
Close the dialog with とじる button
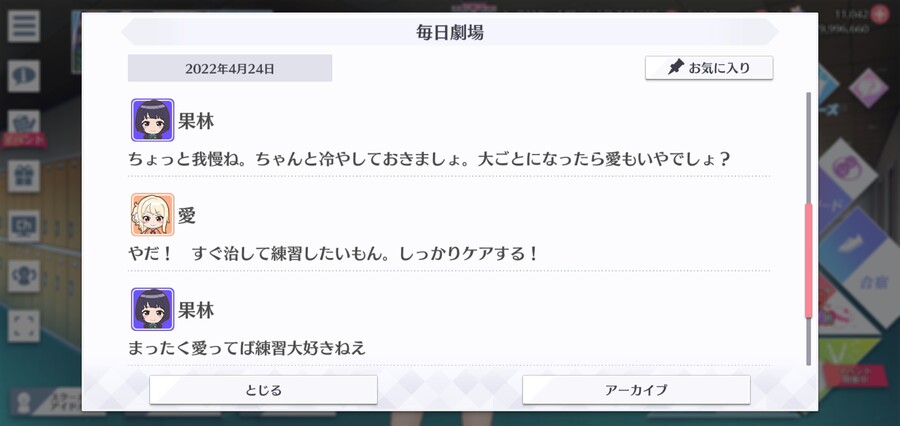(x=263, y=390)
